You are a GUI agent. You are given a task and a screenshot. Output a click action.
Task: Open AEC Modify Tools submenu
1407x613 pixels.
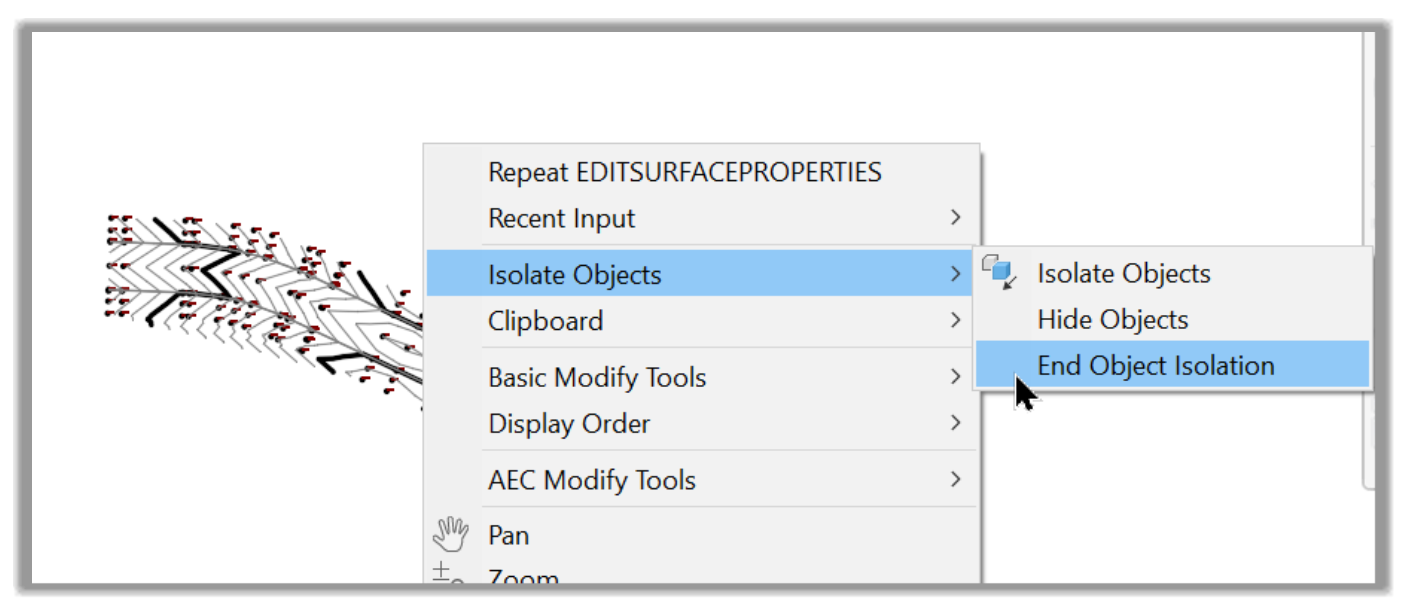point(702,480)
